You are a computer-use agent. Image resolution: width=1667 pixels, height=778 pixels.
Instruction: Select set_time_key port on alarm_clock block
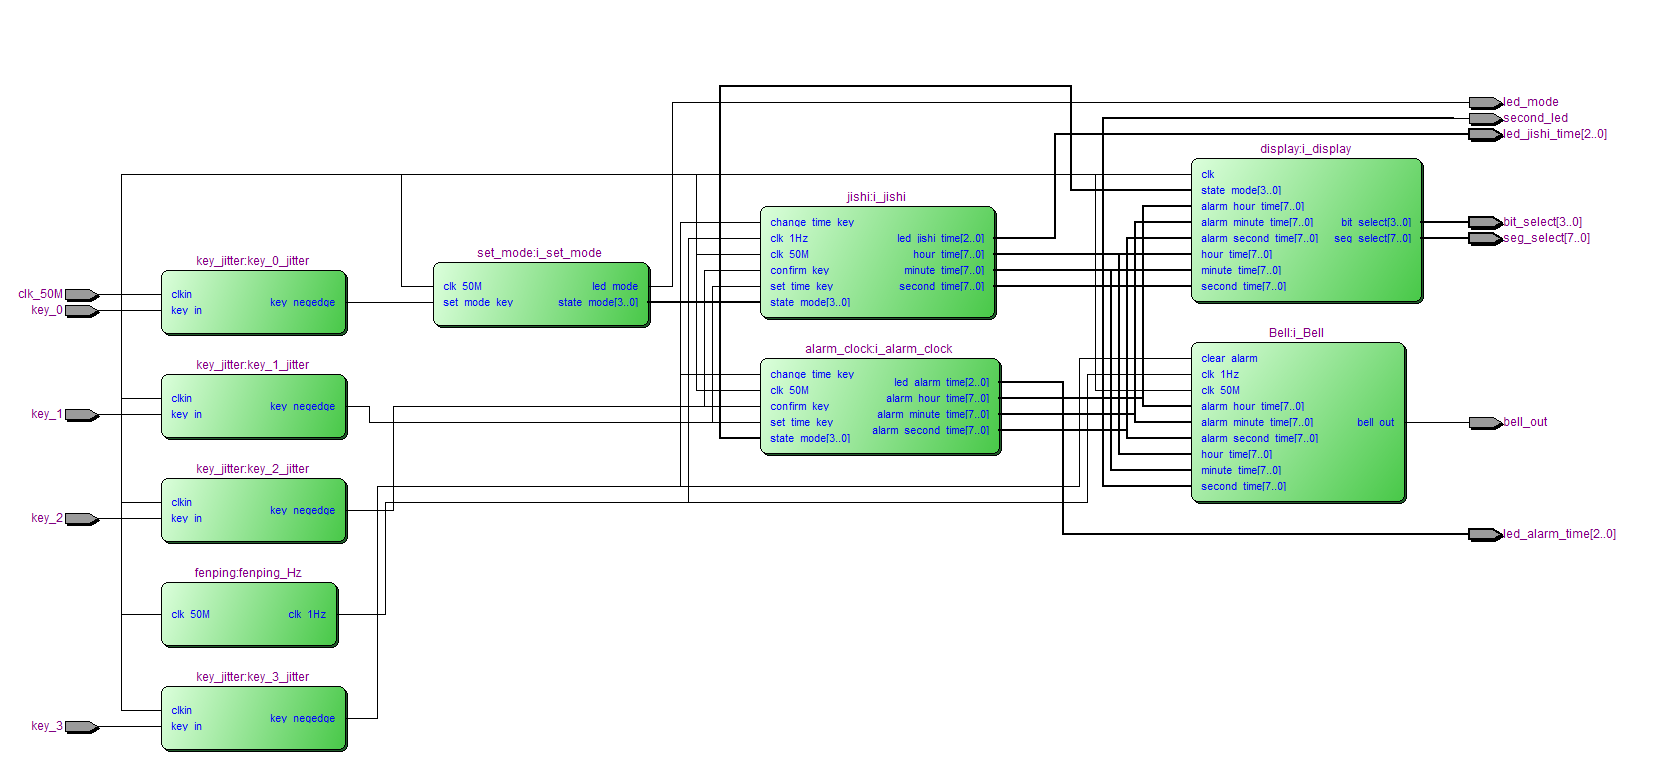[x=802, y=423]
